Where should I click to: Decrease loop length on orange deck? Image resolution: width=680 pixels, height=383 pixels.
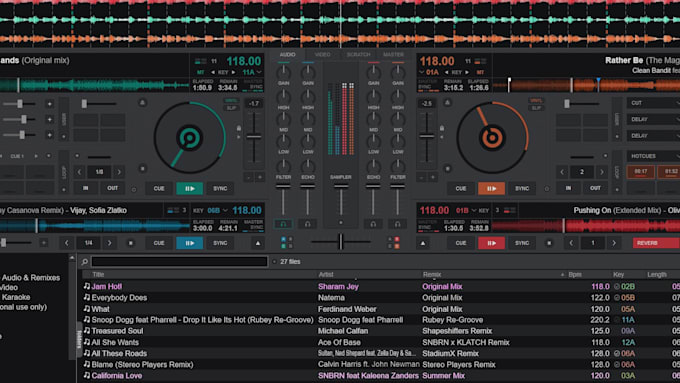pyautogui.click(x=562, y=172)
